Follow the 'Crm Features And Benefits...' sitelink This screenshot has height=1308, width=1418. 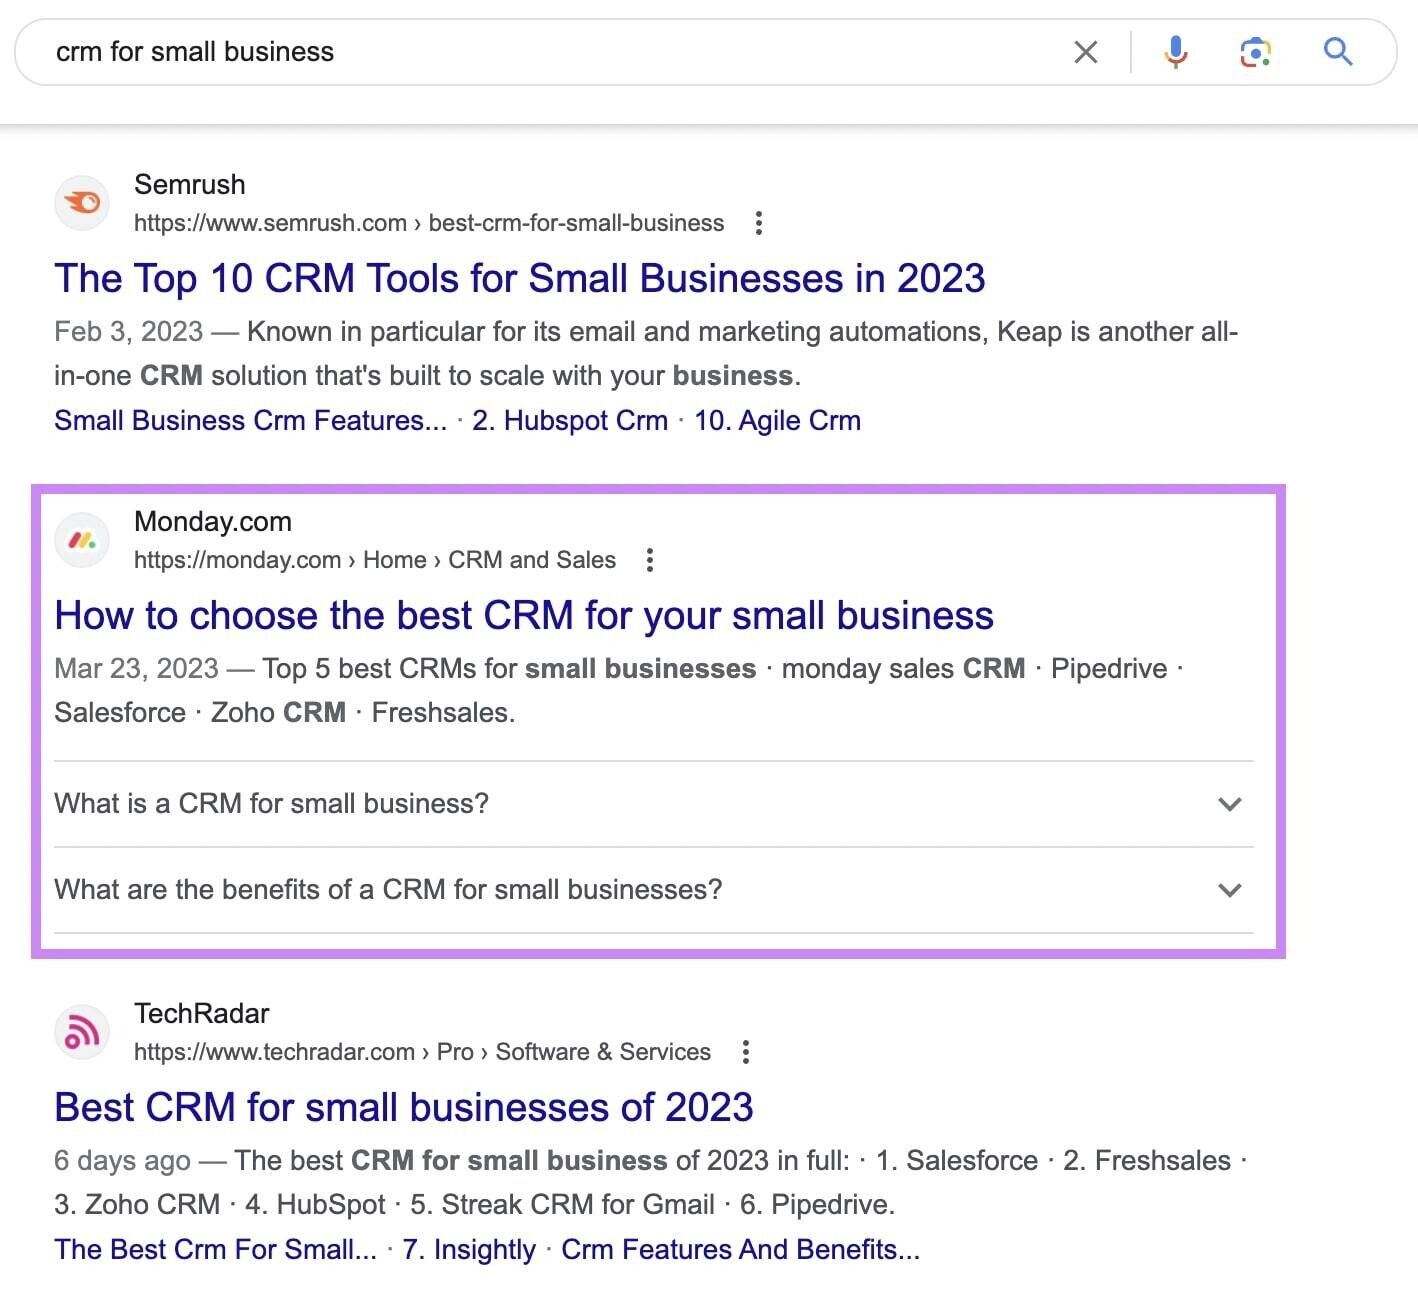coord(740,1249)
